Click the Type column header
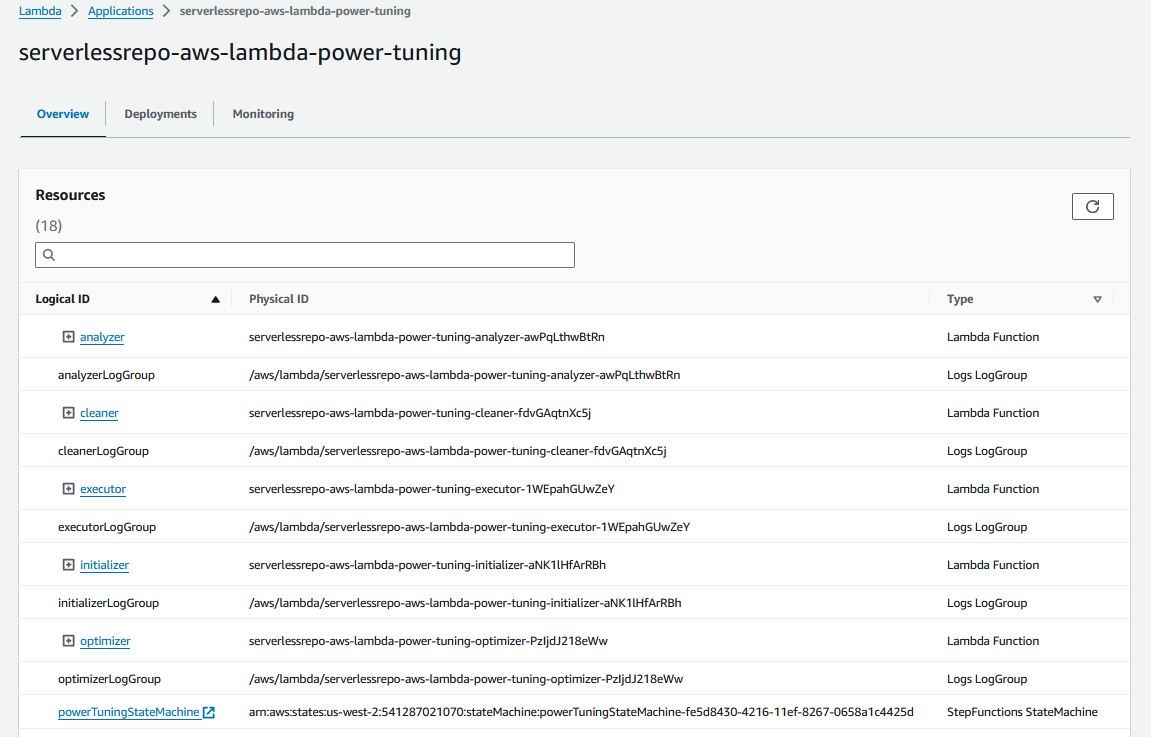 point(960,299)
